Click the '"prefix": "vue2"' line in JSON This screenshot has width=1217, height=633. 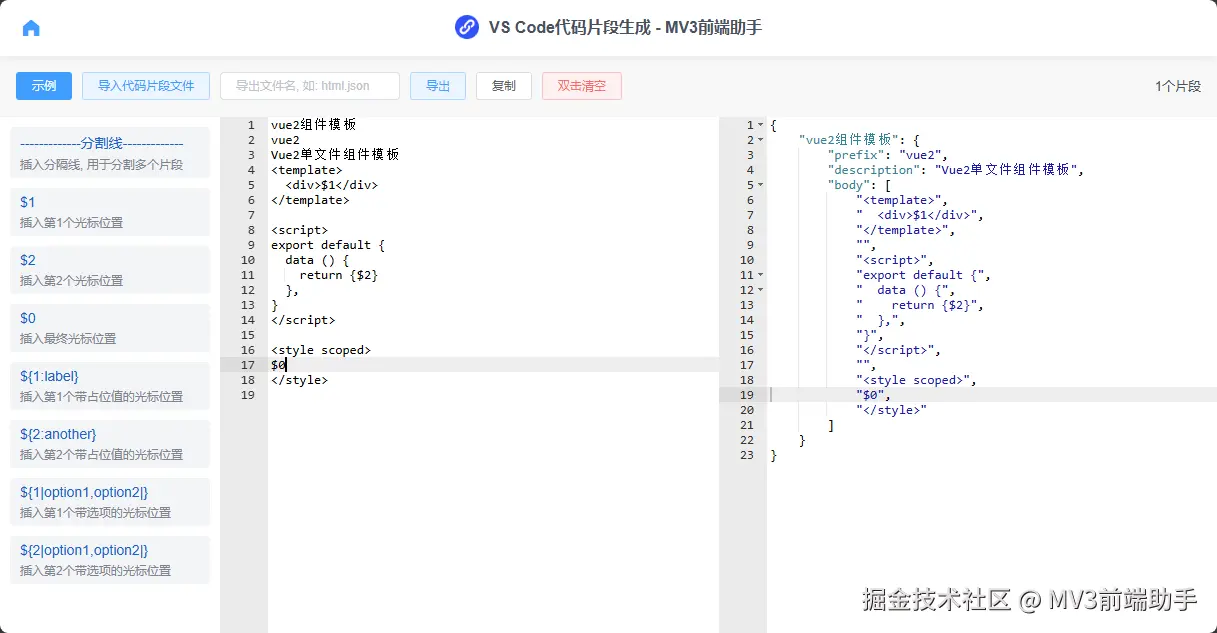point(887,155)
